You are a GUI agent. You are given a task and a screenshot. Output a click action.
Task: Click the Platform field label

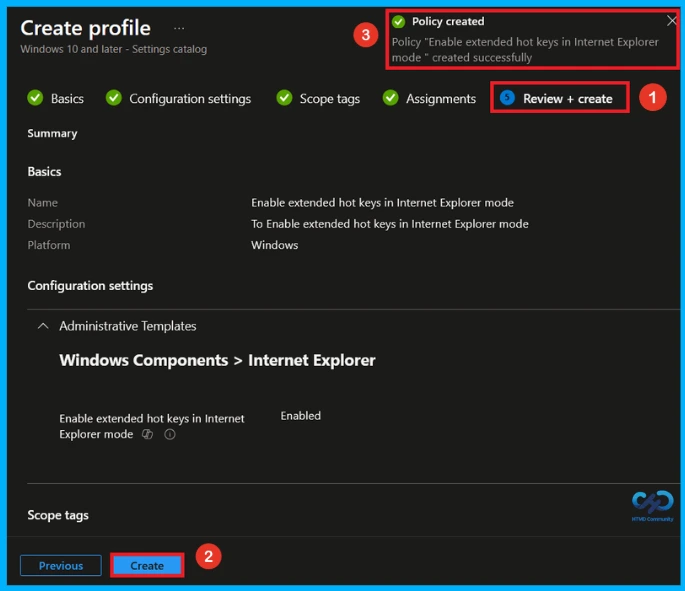pyautogui.click(x=48, y=245)
